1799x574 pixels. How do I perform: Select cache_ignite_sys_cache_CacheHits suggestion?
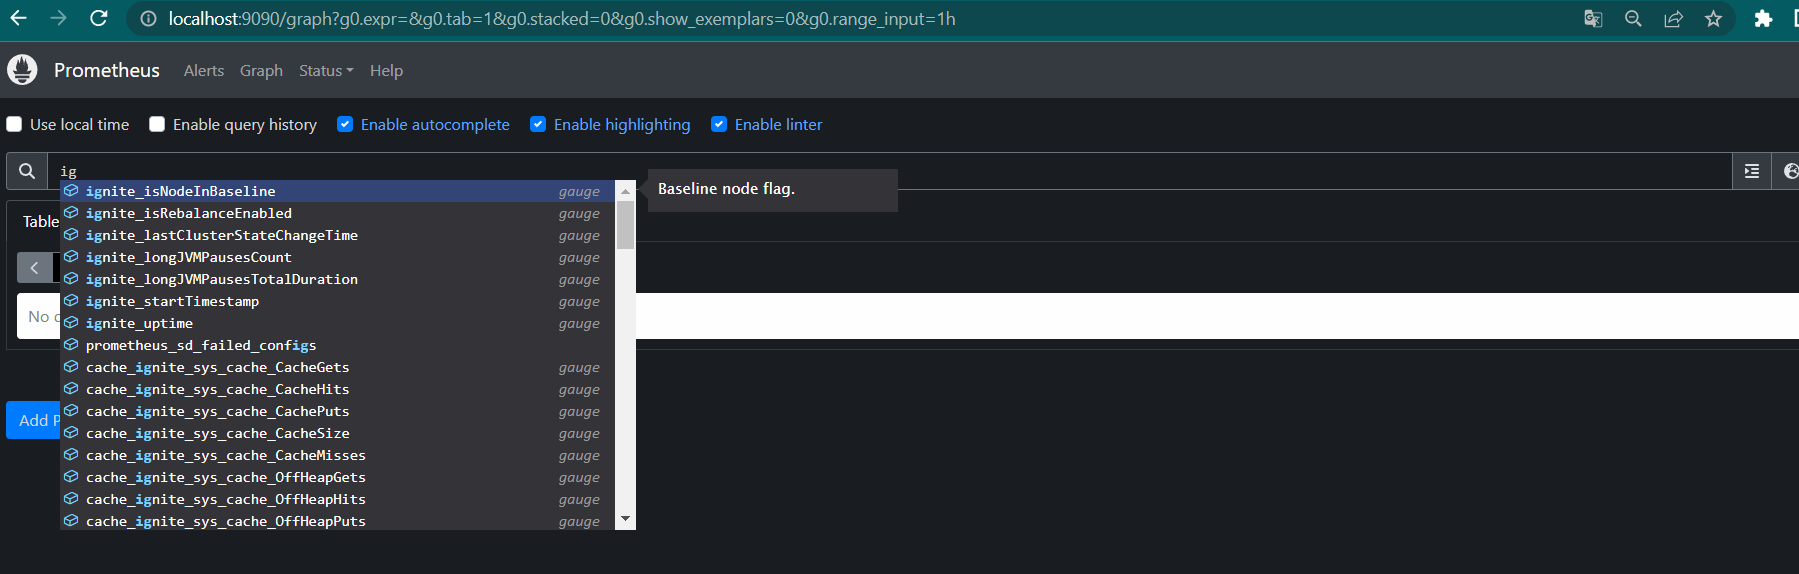[x=338, y=389]
